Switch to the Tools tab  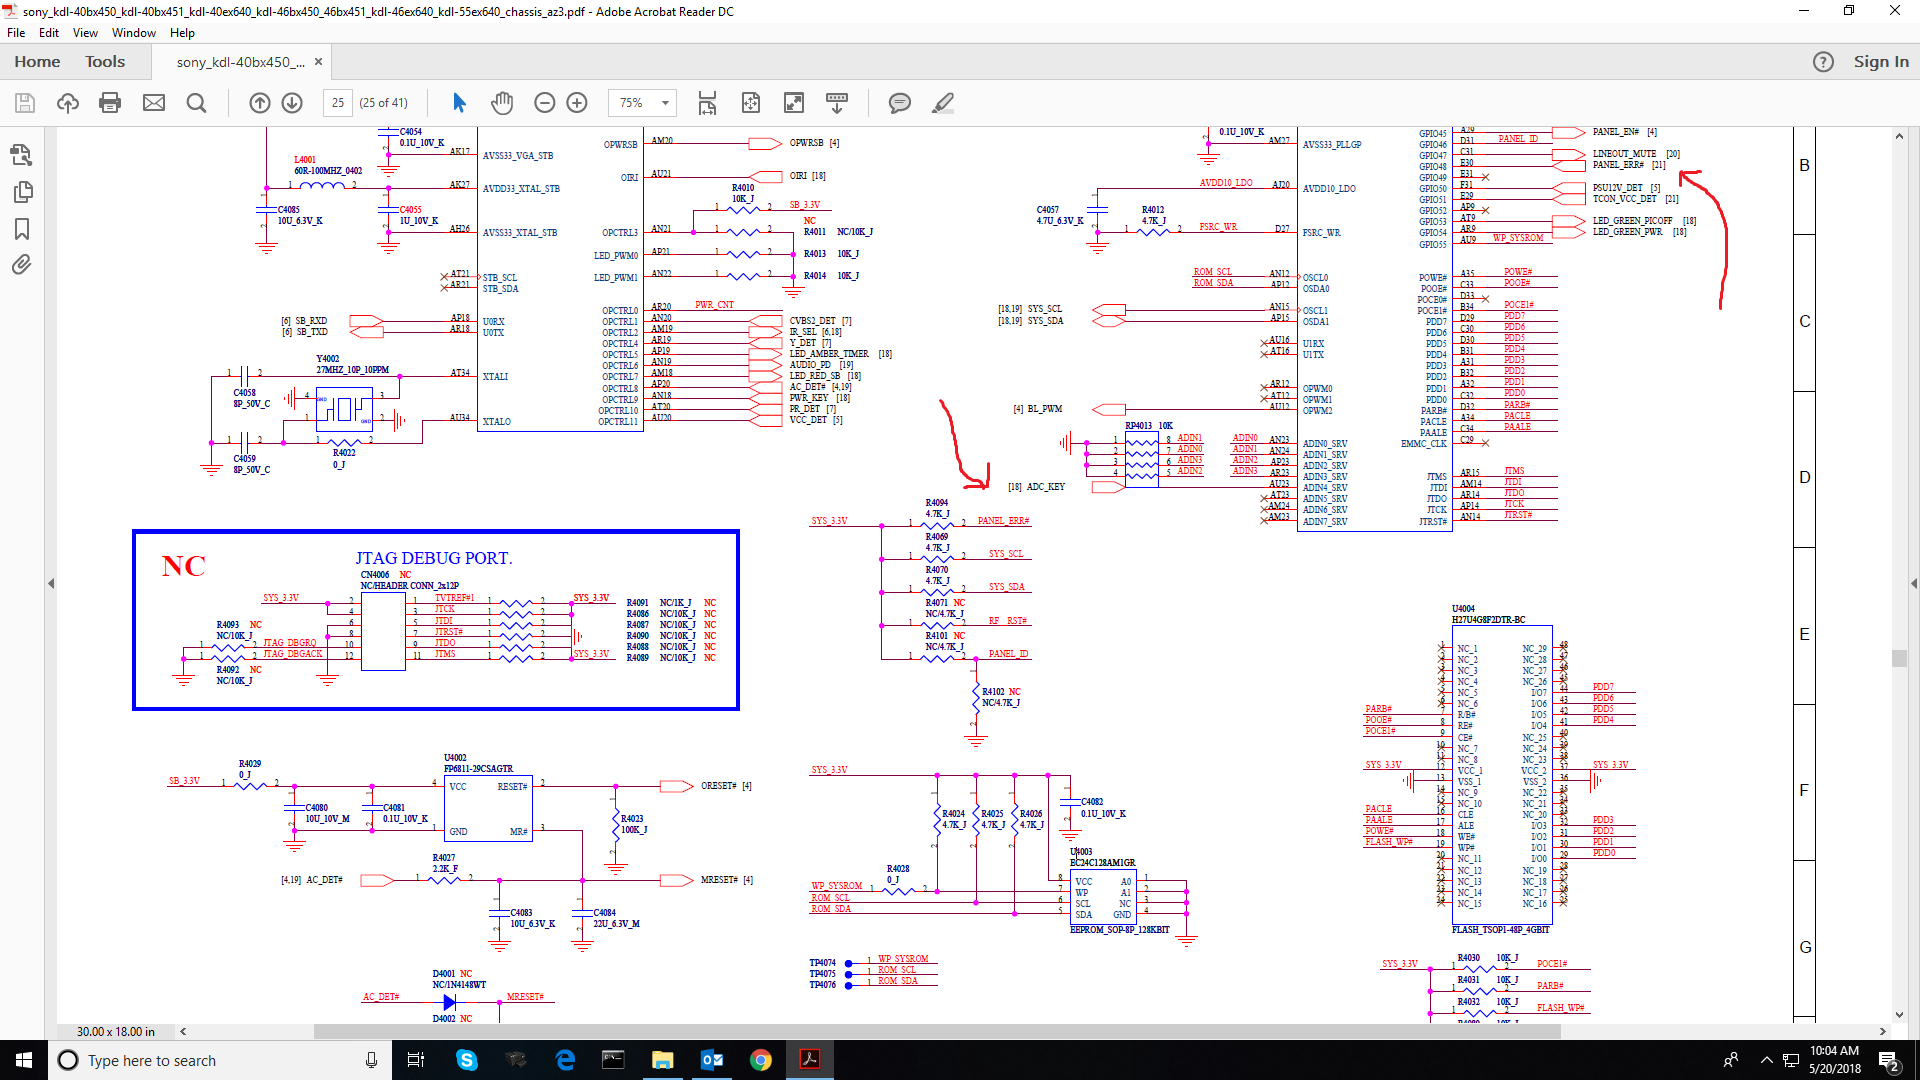105,62
